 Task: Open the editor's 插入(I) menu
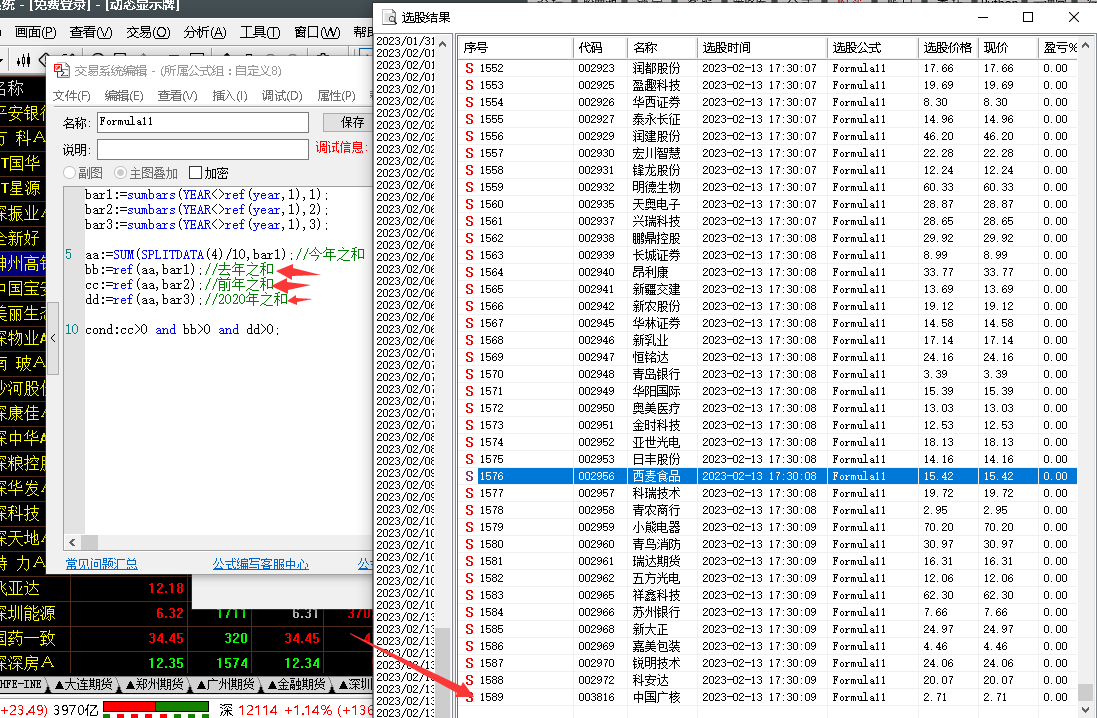pos(229,96)
